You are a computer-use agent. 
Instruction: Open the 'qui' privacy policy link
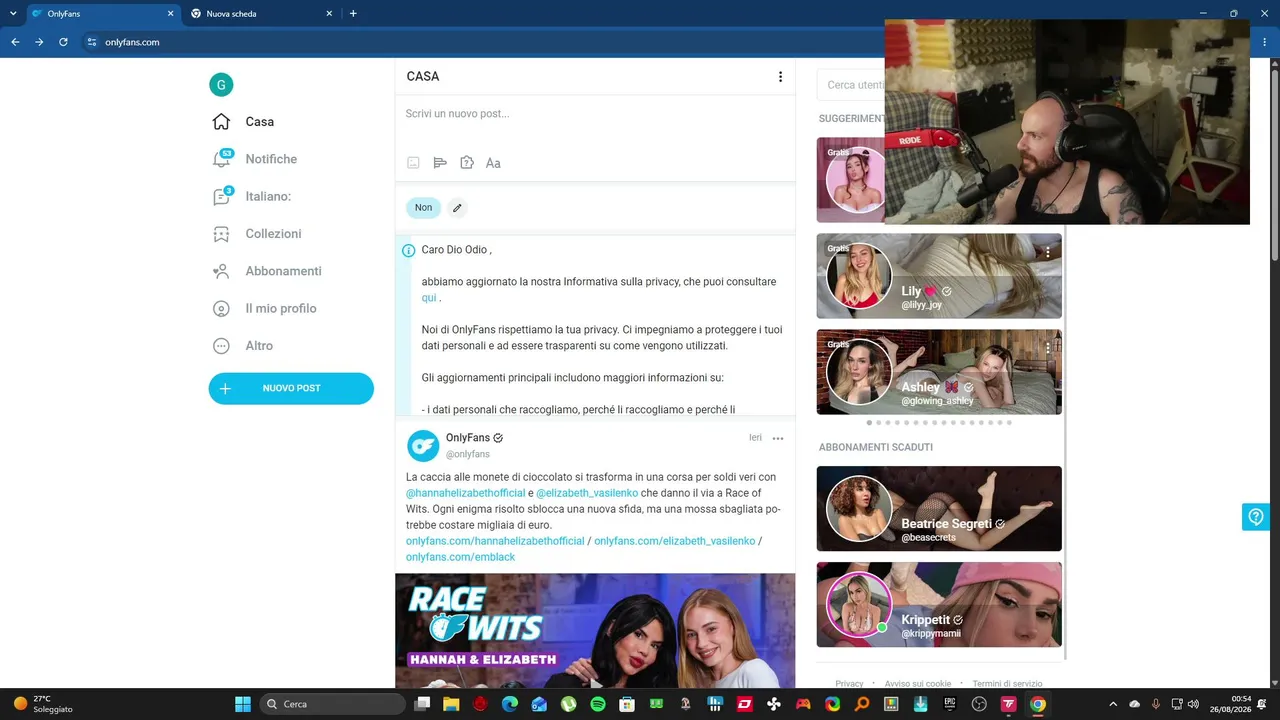pos(429,298)
